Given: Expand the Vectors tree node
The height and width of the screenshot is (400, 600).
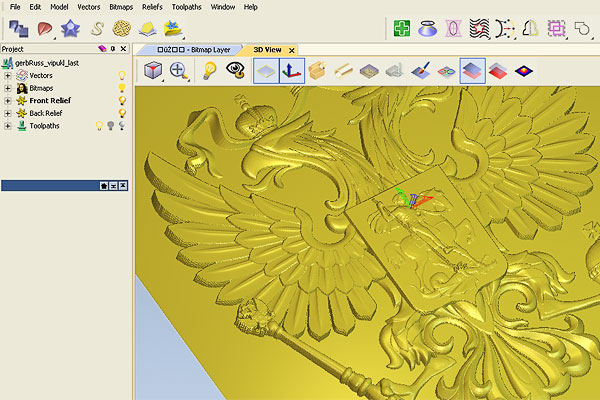Looking at the screenshot, I should 7,76.
